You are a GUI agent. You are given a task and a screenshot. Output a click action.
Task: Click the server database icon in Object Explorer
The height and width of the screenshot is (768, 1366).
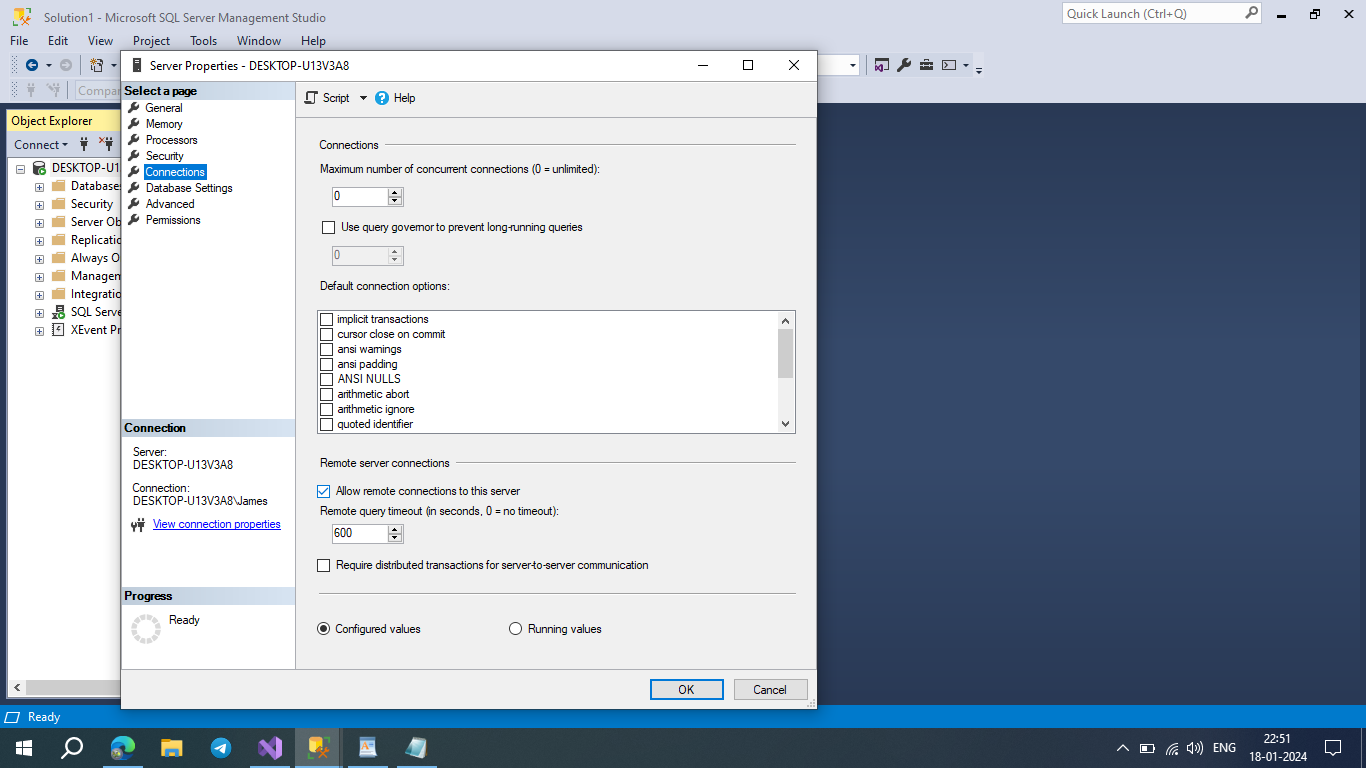(39, 168)
